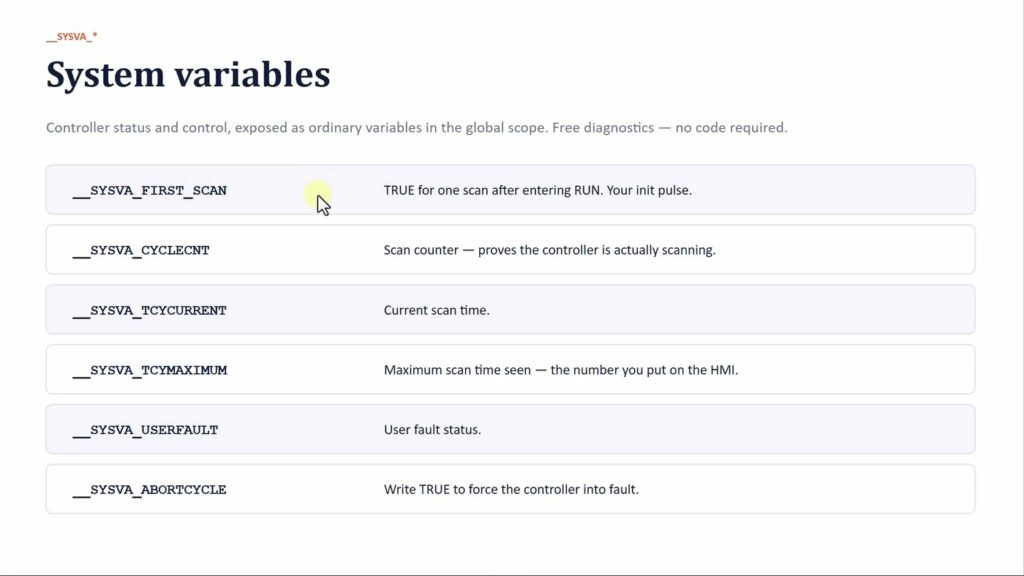Click the __SYSVA_TCYCURRENT variable name

pos(150,311)
